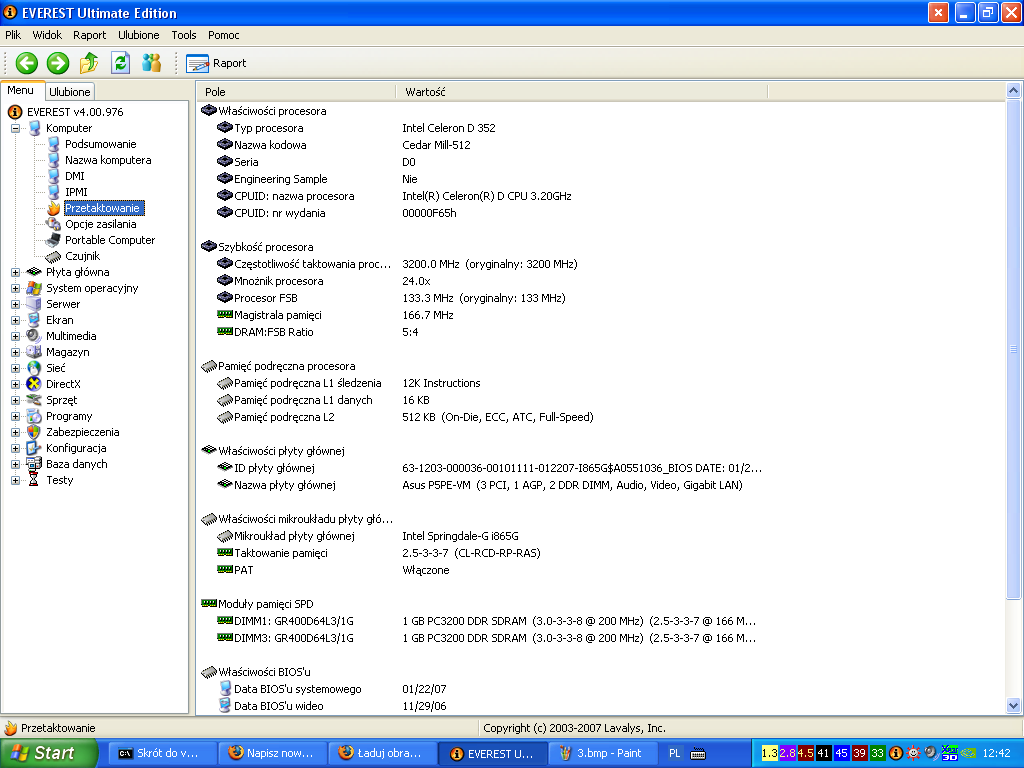Select the IPMI tree item
This screenshot has width=1024, height=768.
(x=76, y=192)
